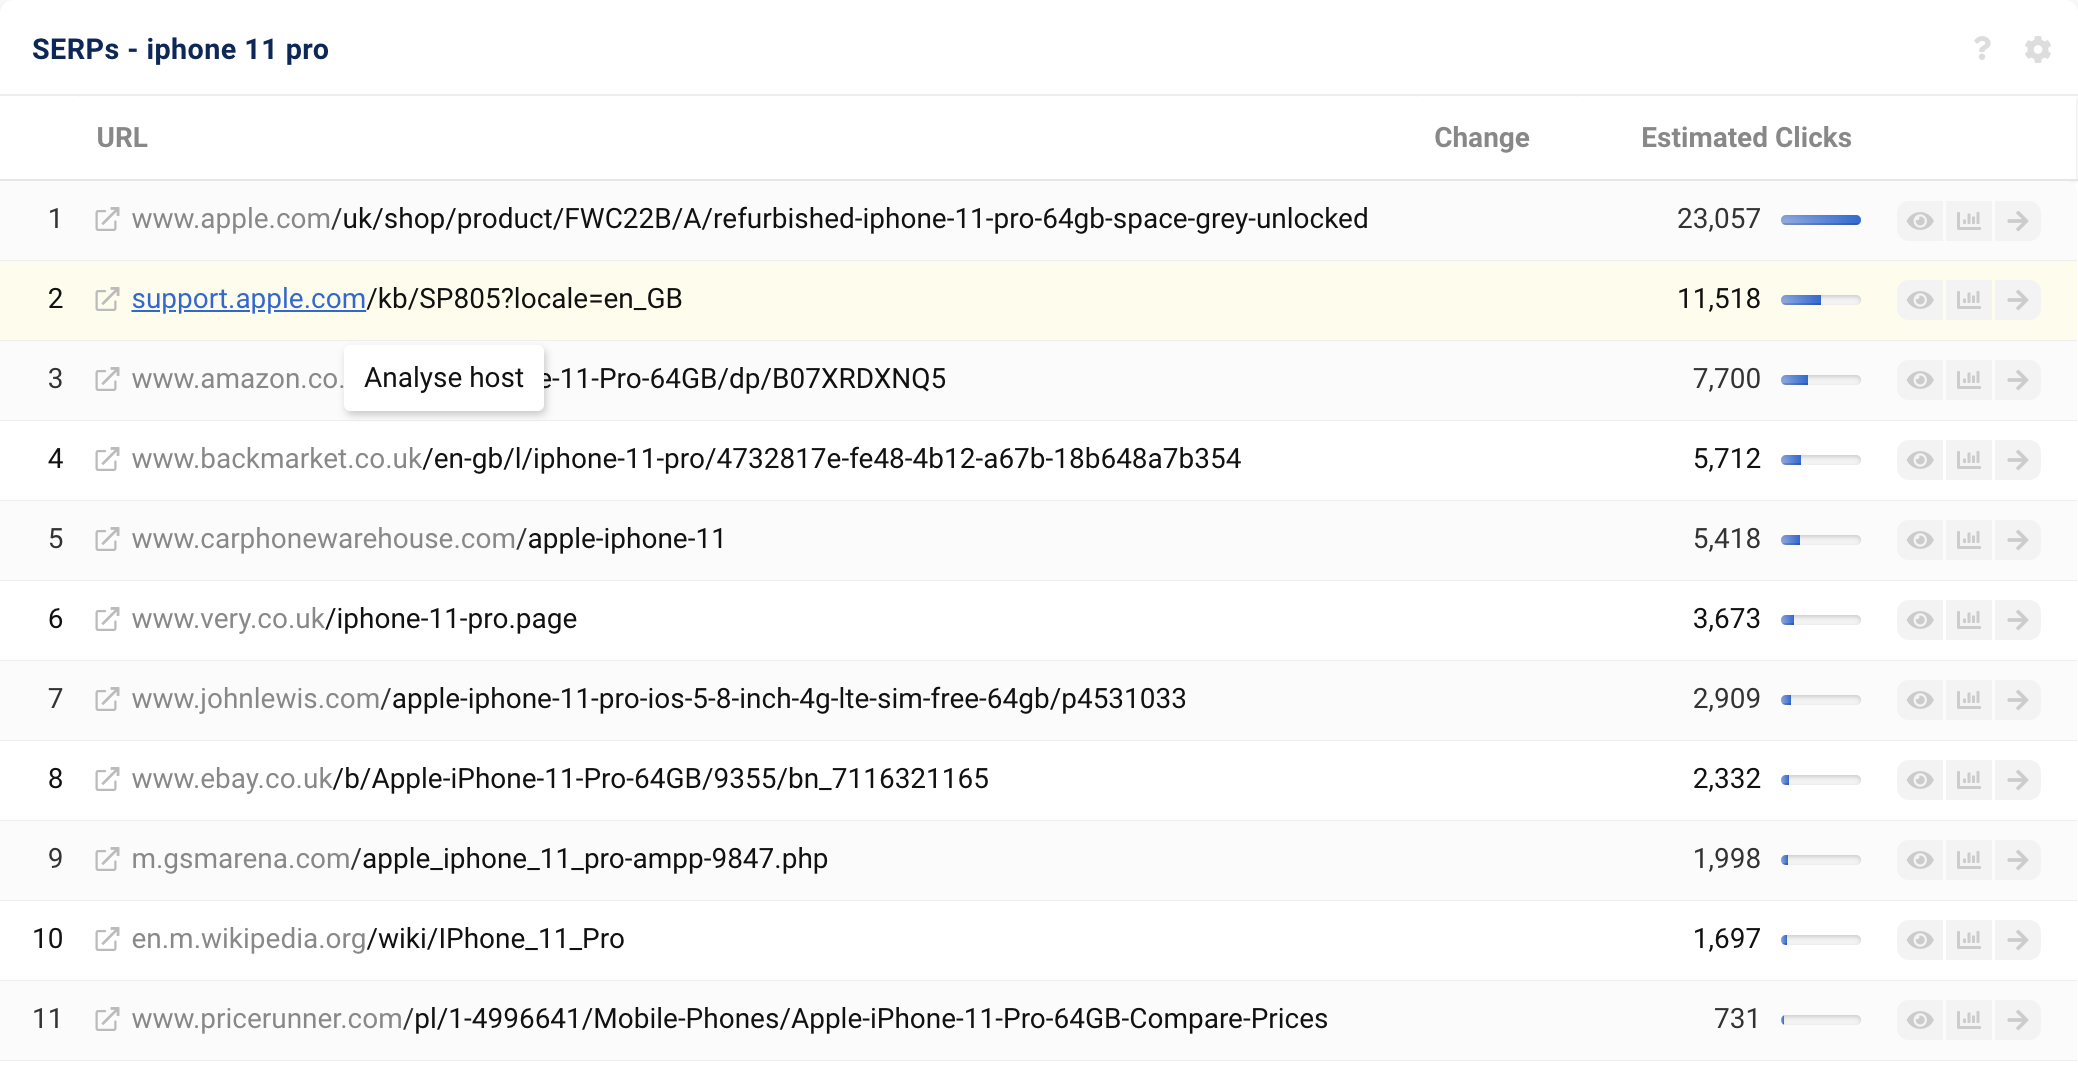Toggle eye icon for carphonewarehouse row
Image resolution: width=2078 pixels, height=1075 pixels.
tap(1920, 540)
